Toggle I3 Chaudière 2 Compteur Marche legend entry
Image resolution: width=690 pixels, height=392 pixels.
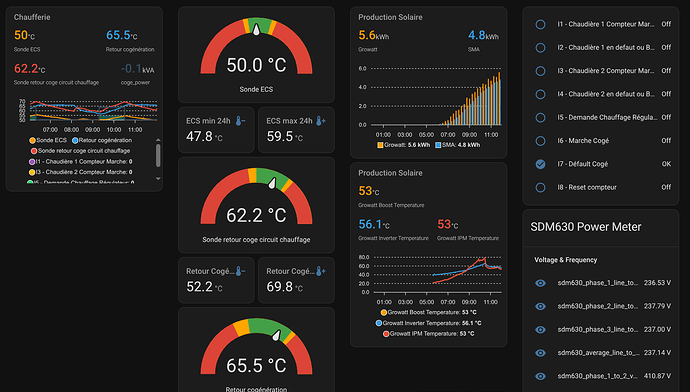(x=81, y=172)
